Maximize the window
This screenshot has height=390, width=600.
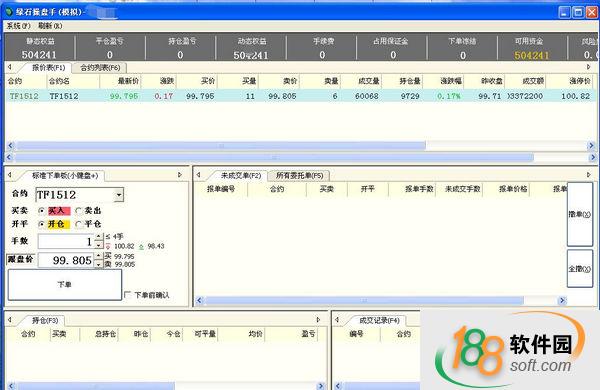(578, 12)
